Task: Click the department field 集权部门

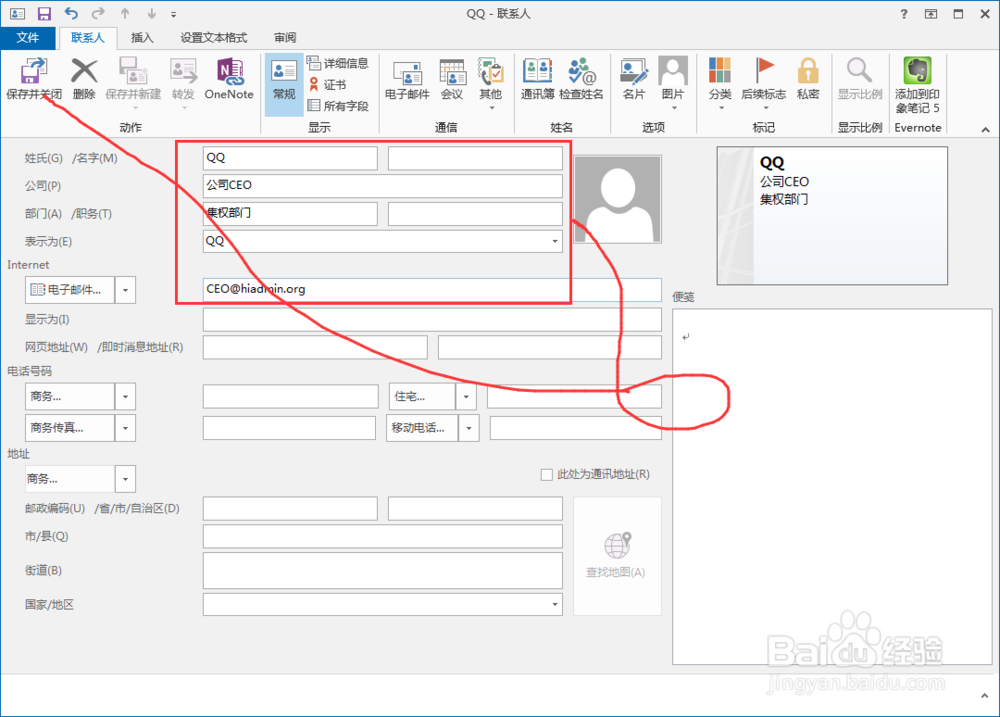Action: point(290,214)
